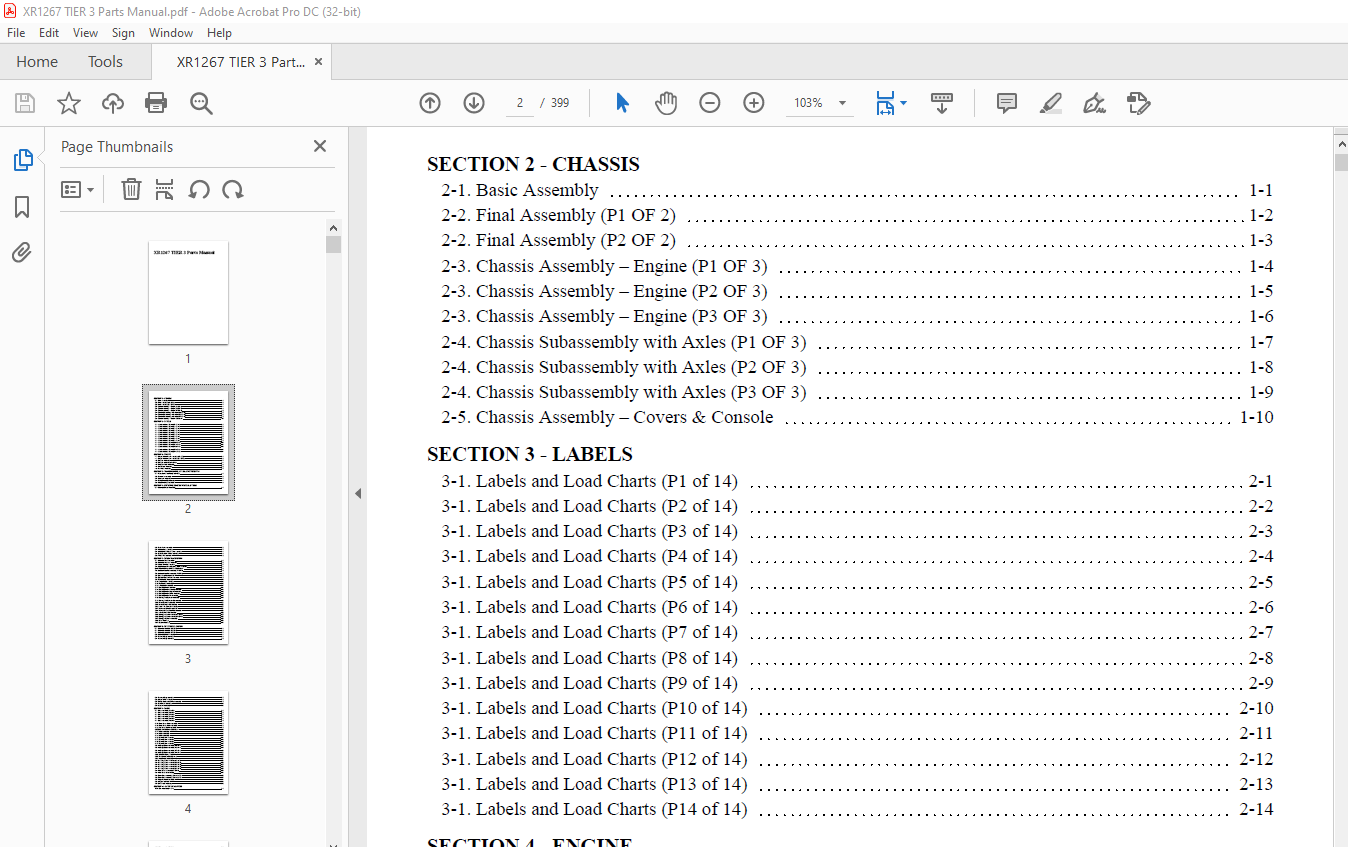Screen dimensions: 1348x847
Task: Show Page Thumbnails pane icon
Action: tap(22, 160)
